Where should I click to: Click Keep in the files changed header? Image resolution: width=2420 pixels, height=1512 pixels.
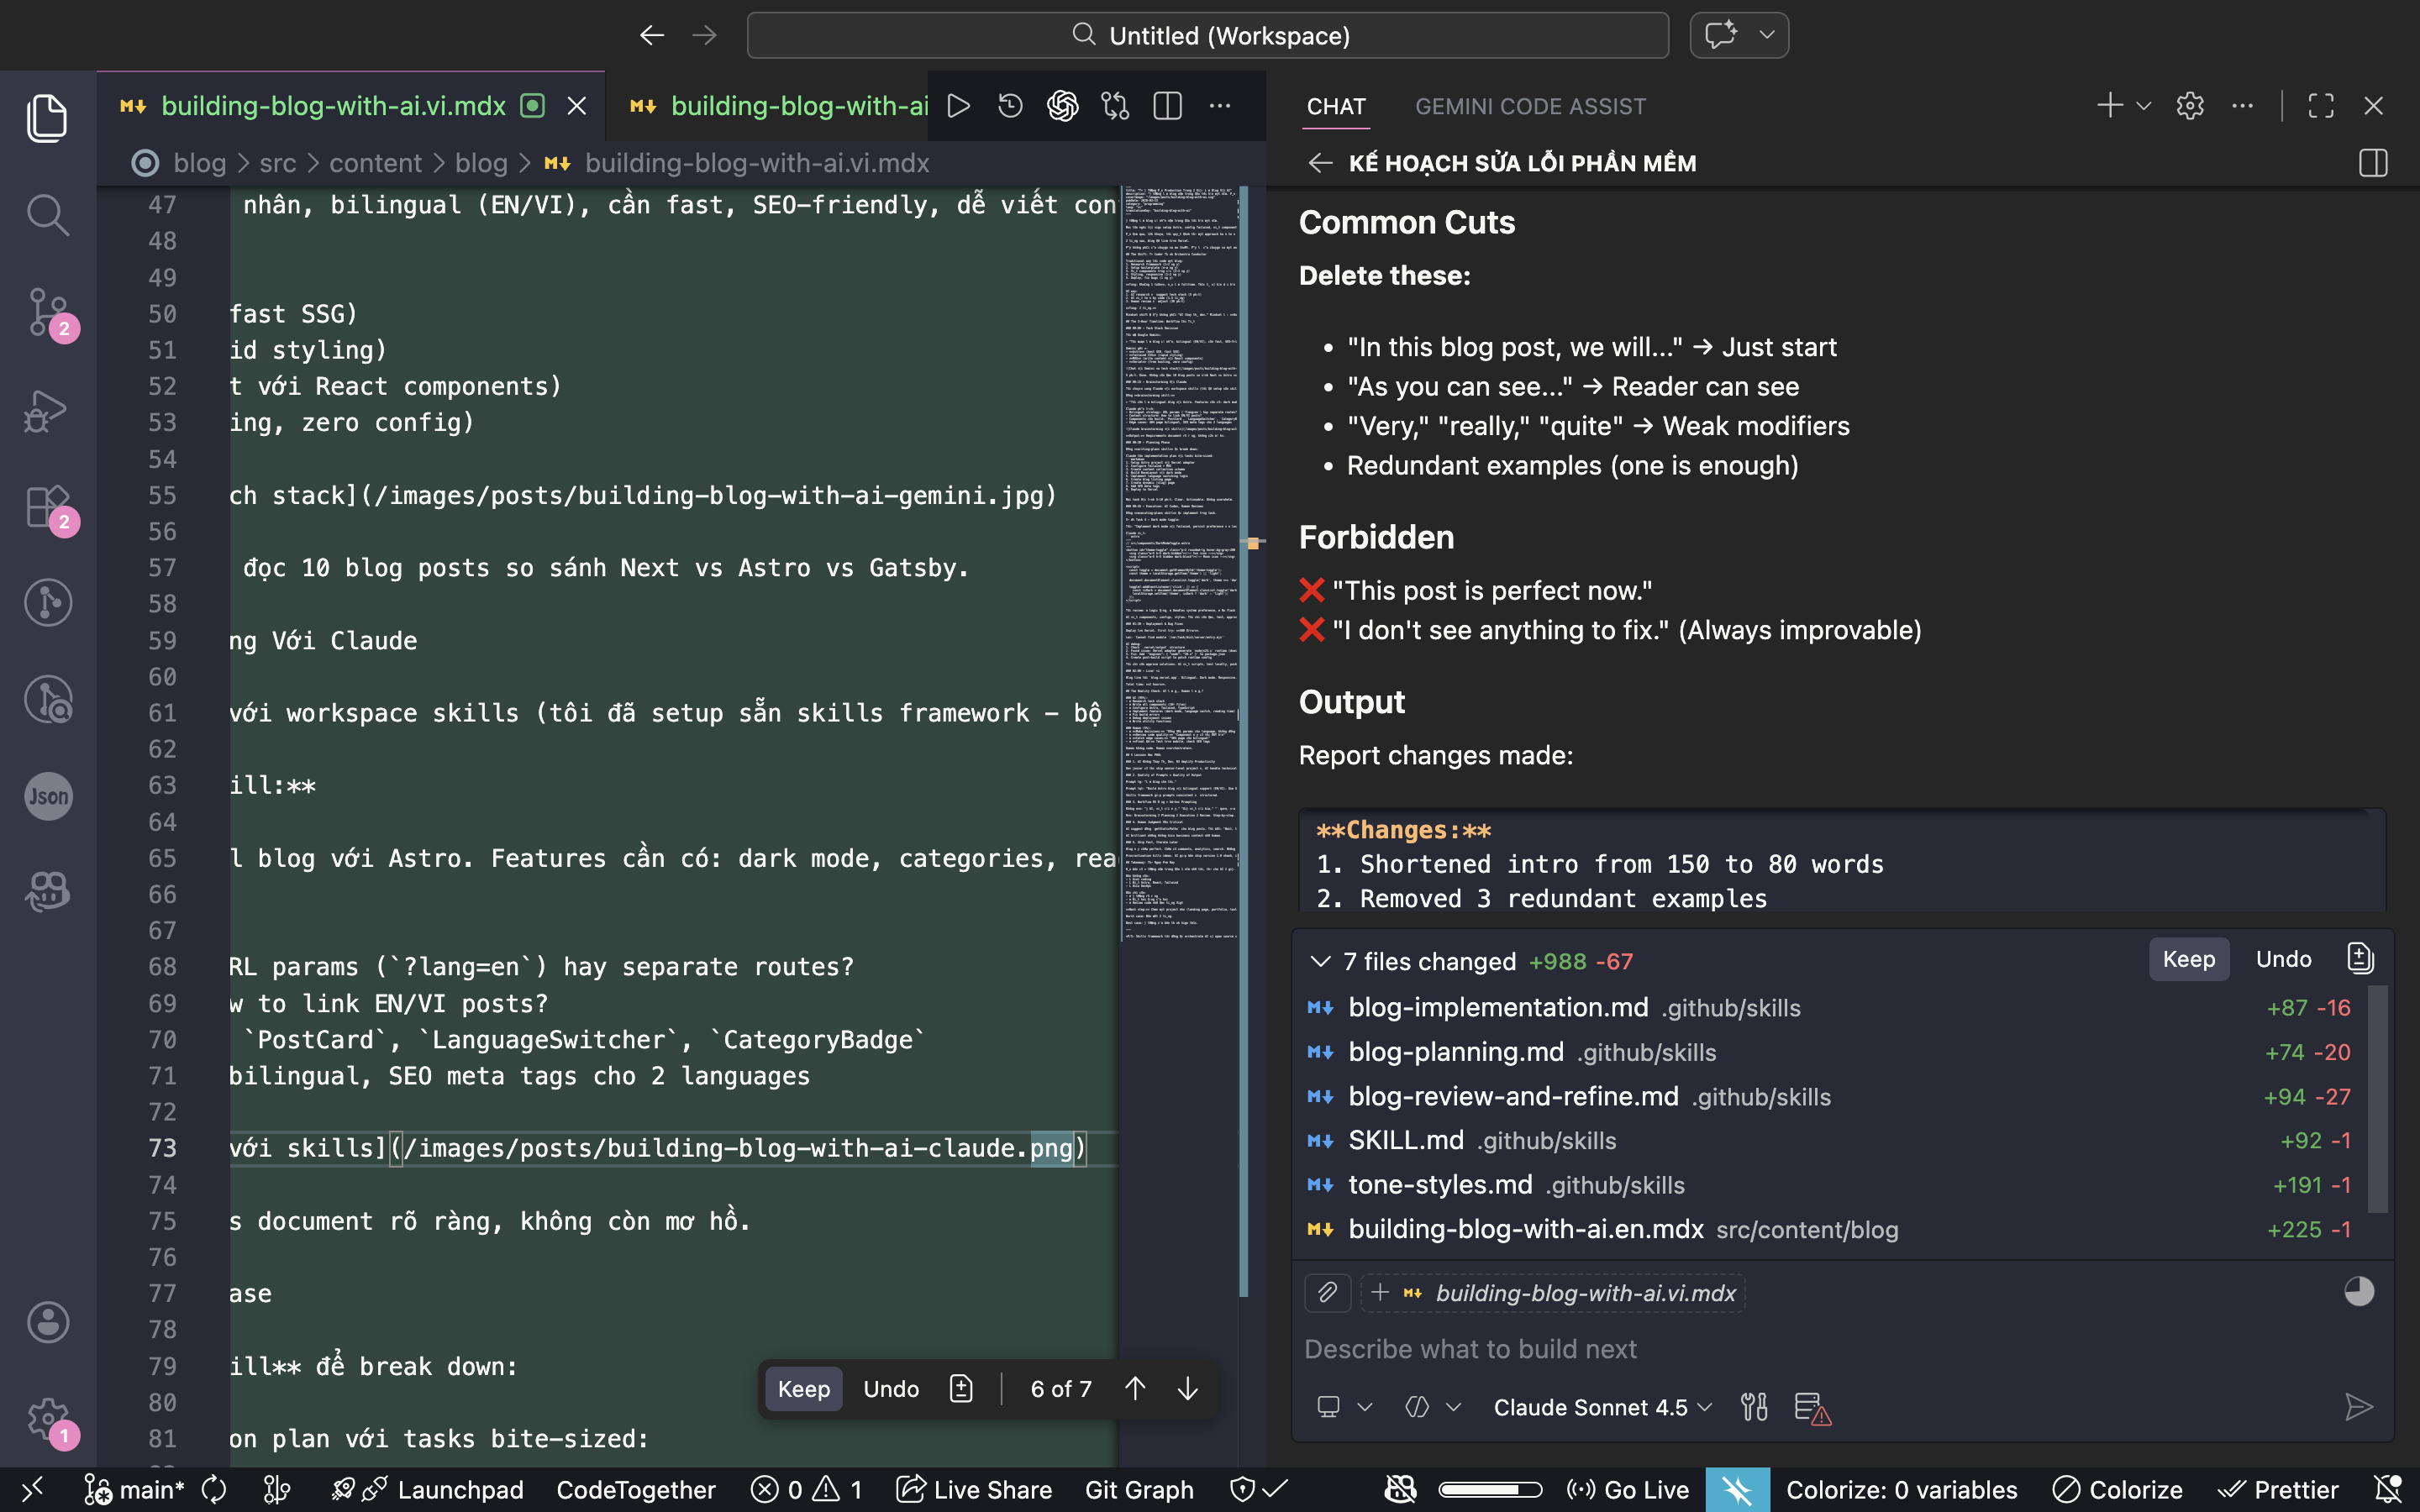pos(2188,960)
